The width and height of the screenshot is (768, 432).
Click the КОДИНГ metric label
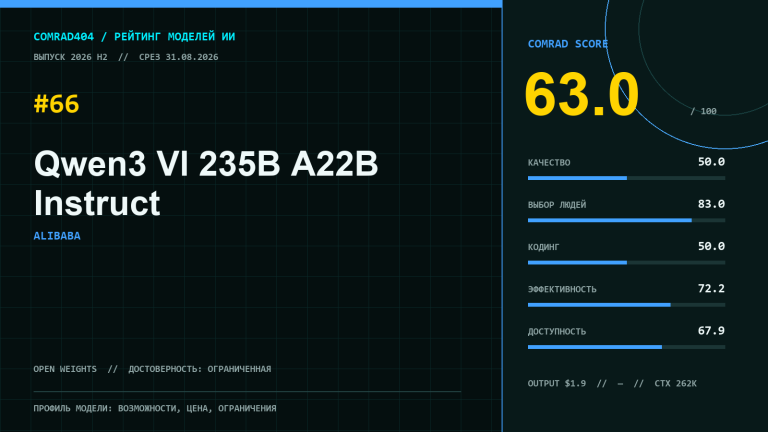[544, 247]
